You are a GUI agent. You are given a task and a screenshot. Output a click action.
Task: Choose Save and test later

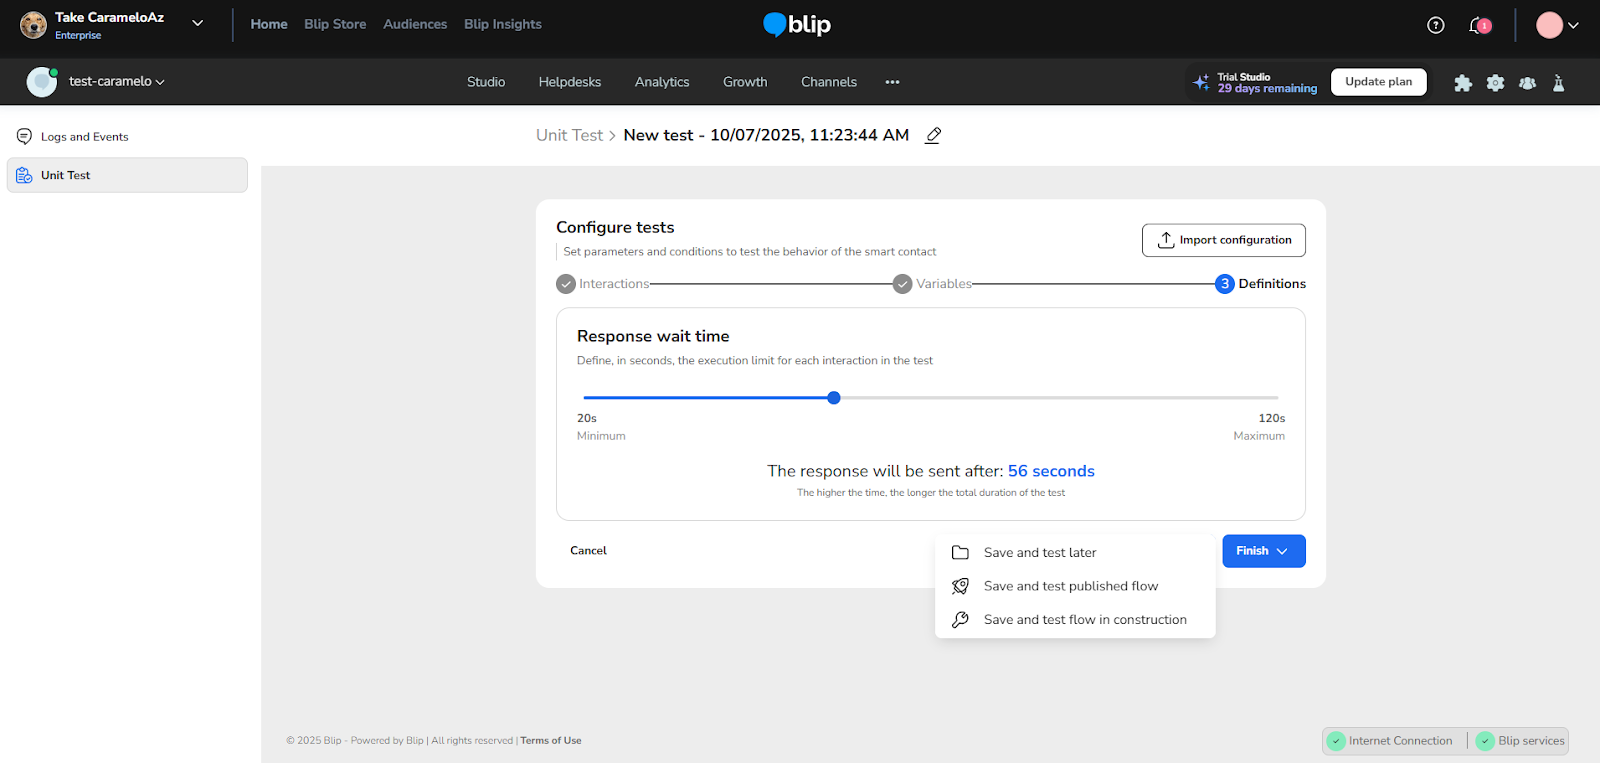pyautogui.click(x=1039, y=553)
